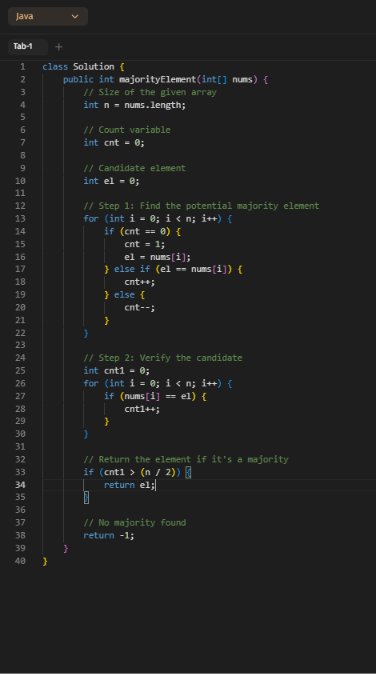The height and width of the screenshot is (674, 376).
Task: Open the Java language dropdown
Action: click(x=48, y=16)
